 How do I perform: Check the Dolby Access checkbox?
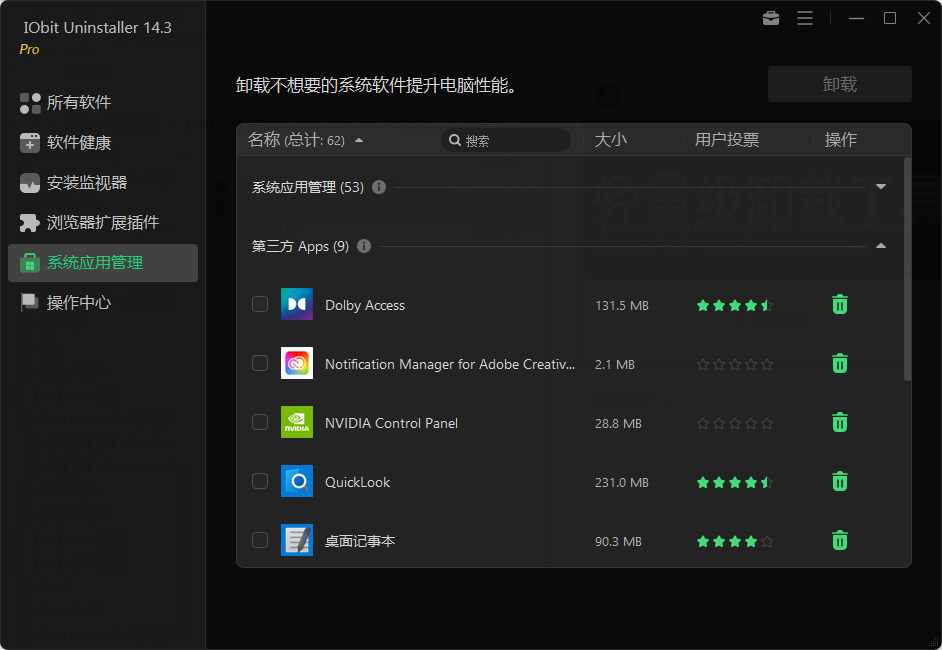coord(260,304)
